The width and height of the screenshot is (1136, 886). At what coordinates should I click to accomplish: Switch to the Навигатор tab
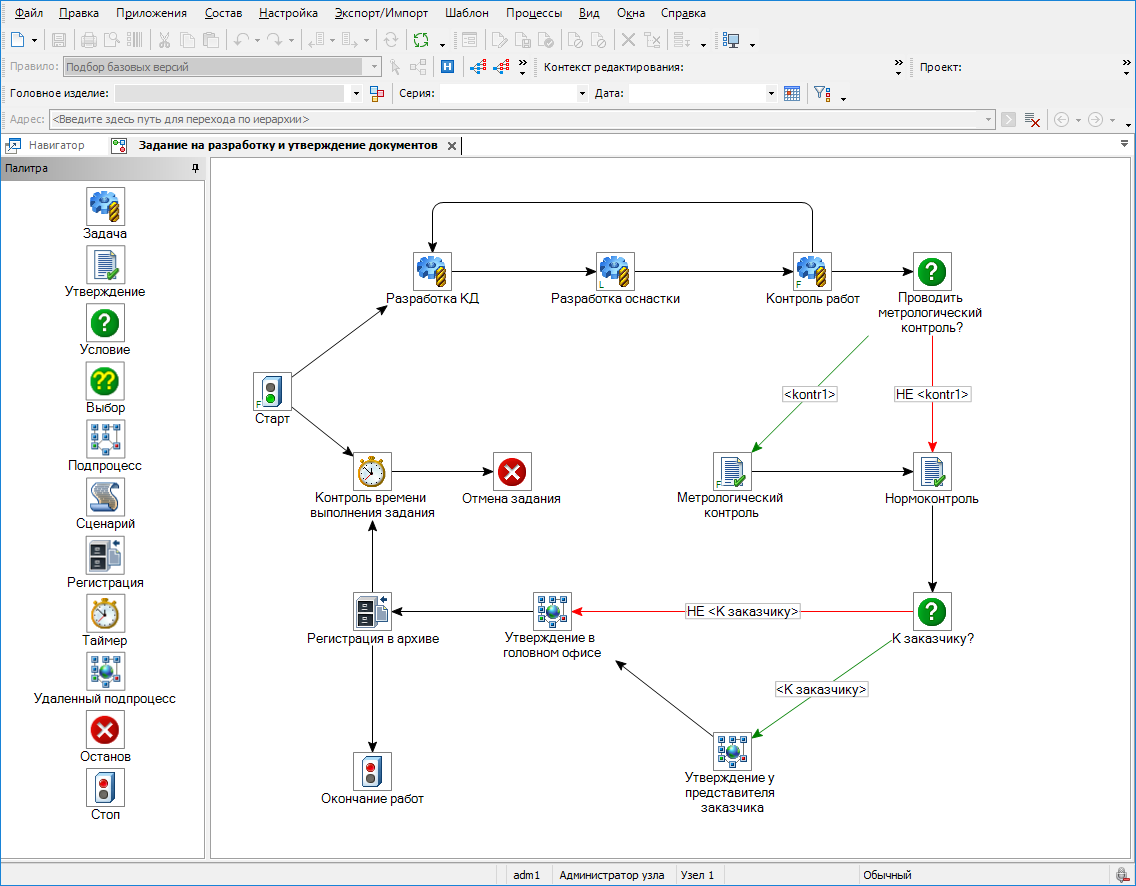tap(56, 145)
